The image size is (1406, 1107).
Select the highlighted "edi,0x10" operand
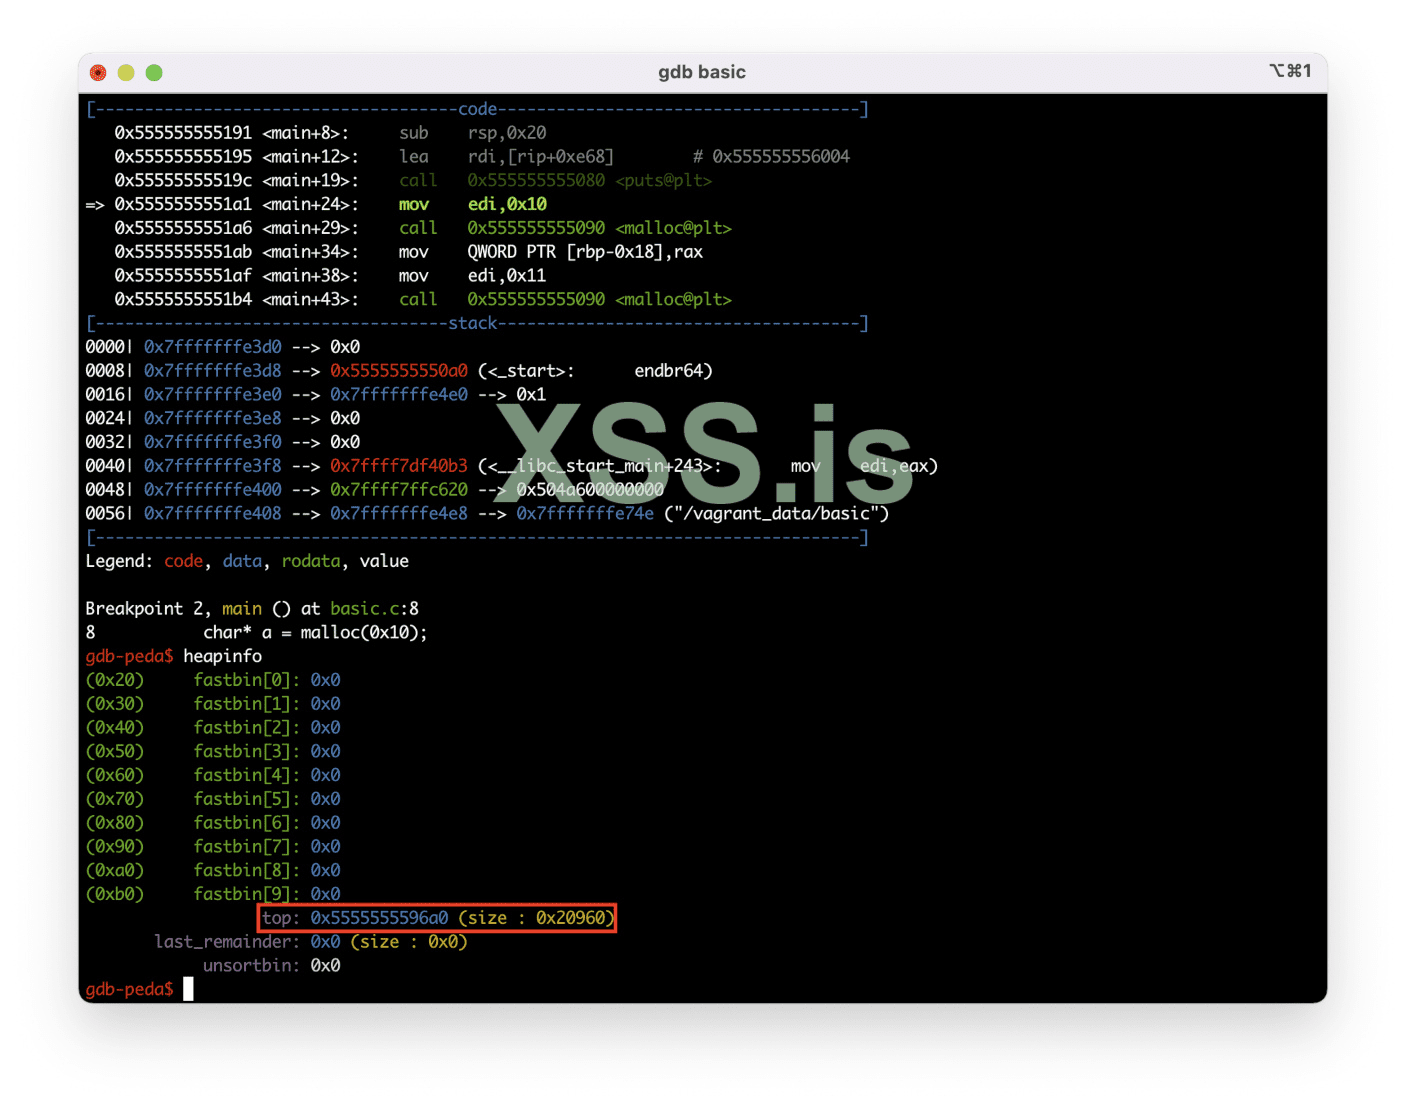coord(507,204)
